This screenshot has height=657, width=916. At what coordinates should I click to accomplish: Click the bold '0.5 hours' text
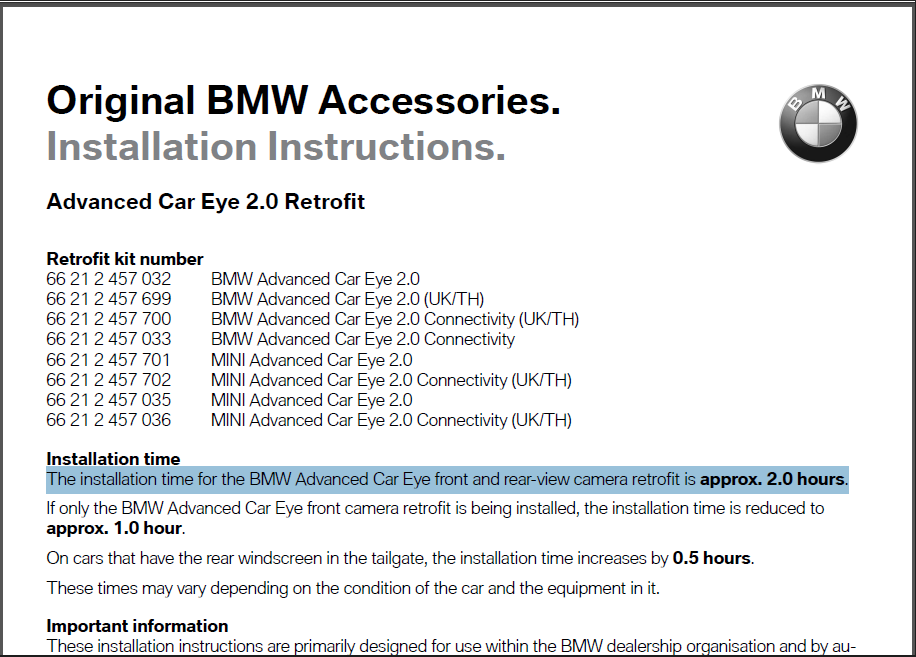712,558
